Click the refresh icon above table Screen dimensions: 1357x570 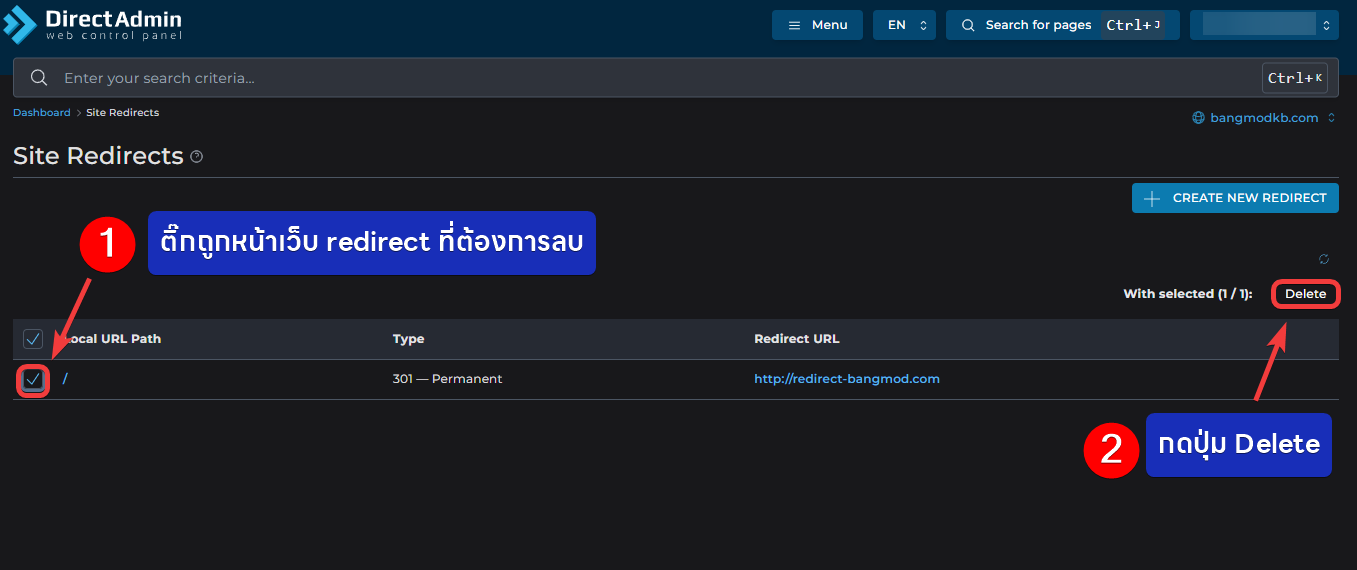point(1324,259)
